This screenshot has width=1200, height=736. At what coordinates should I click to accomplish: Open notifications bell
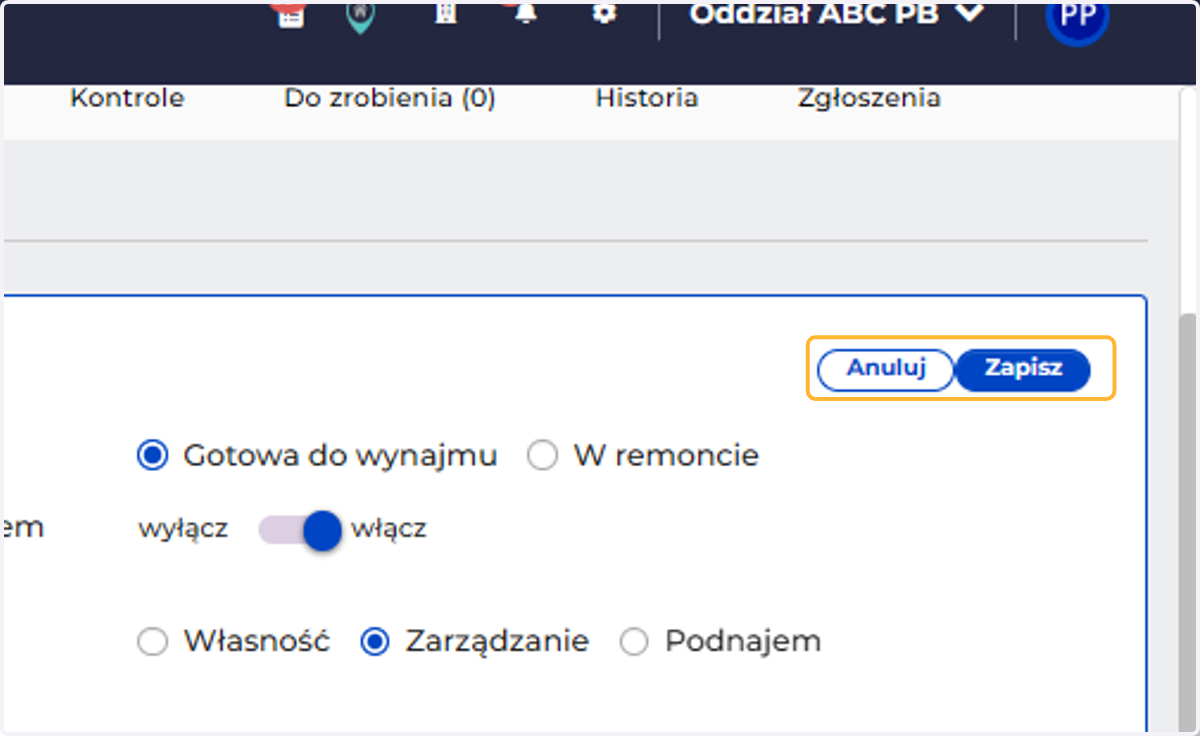(525, 14)
